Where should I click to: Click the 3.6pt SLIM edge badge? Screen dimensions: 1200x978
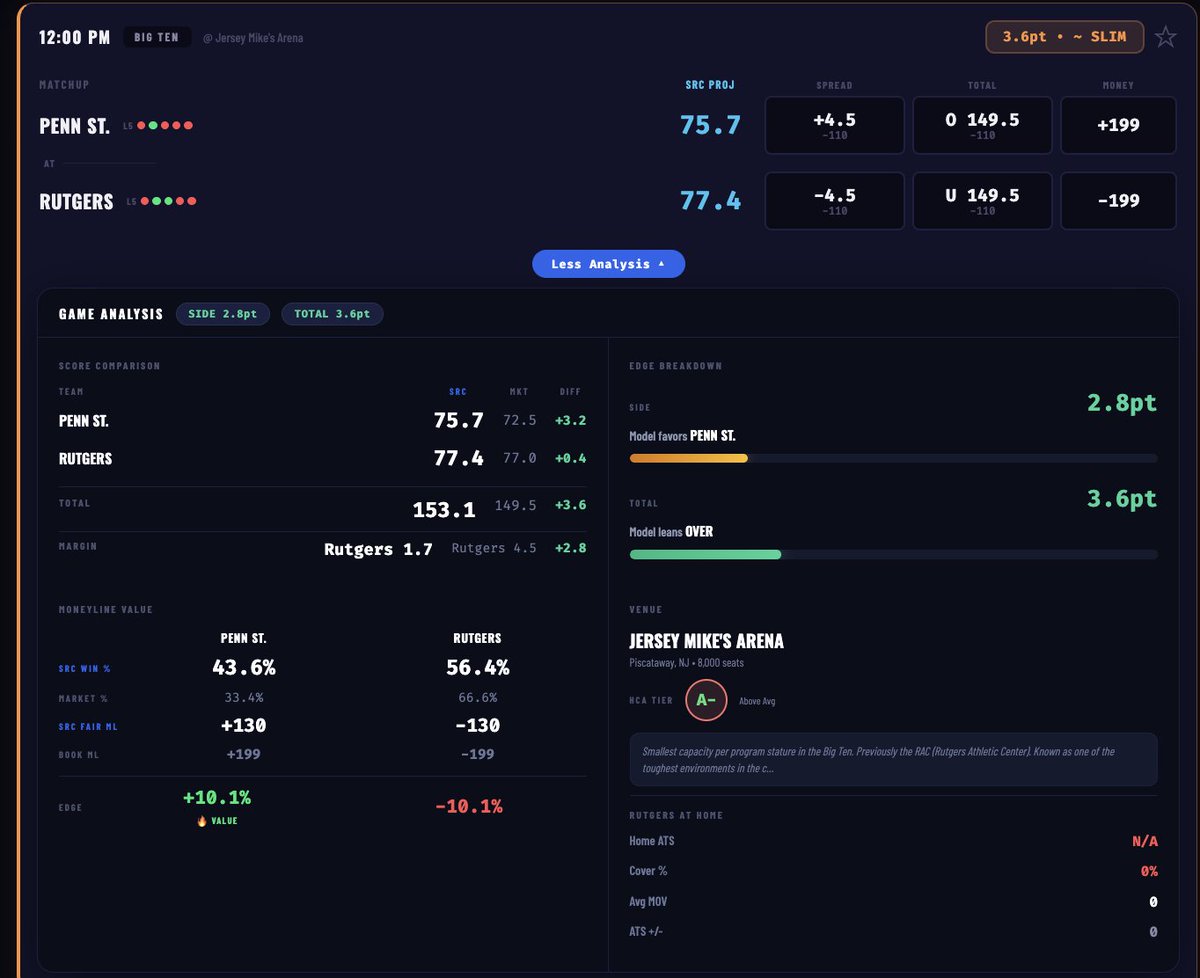1064,37
